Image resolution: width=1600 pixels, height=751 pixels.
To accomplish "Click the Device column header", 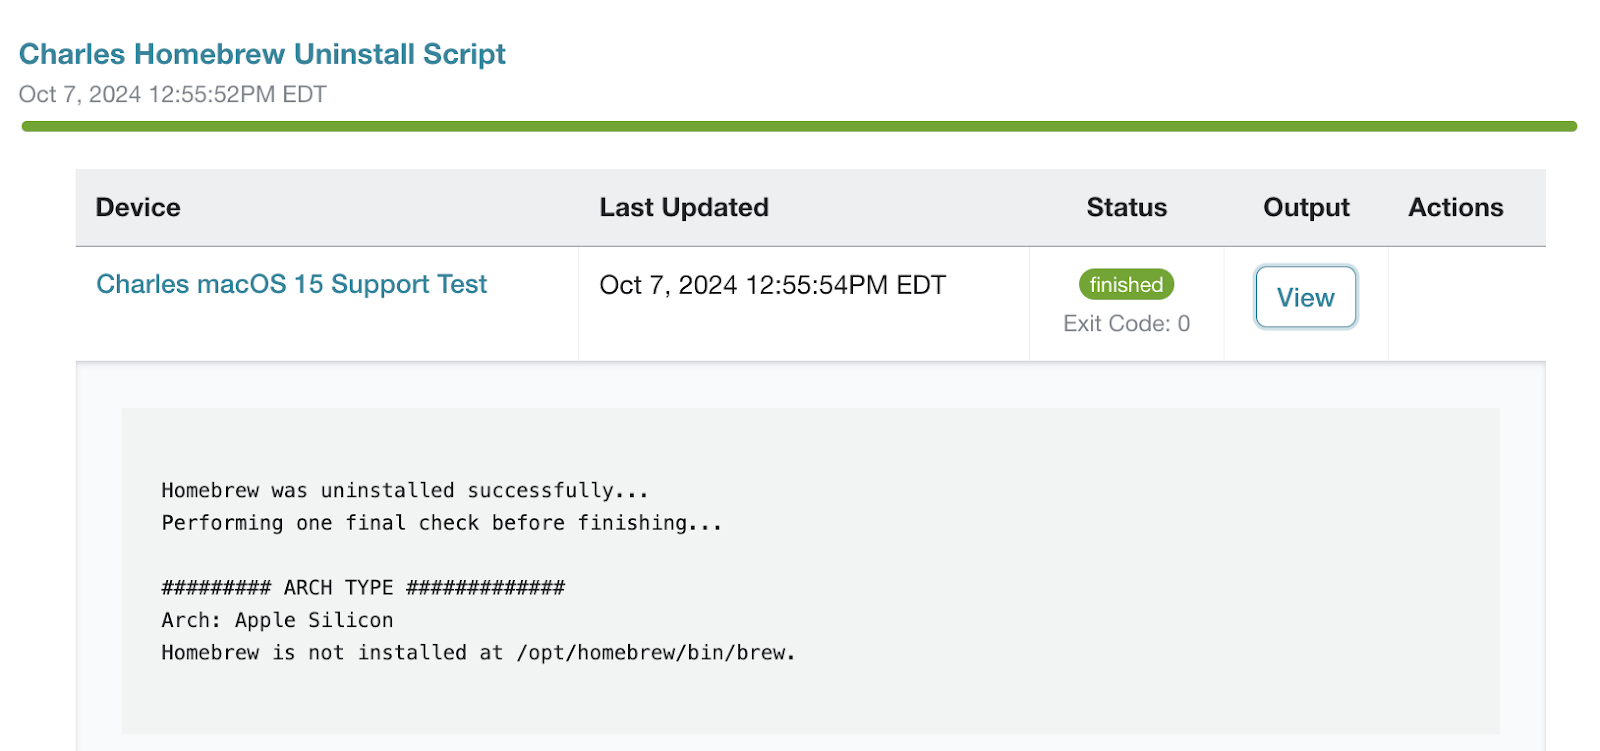I will pyautogui.click(x=138, y=207).
